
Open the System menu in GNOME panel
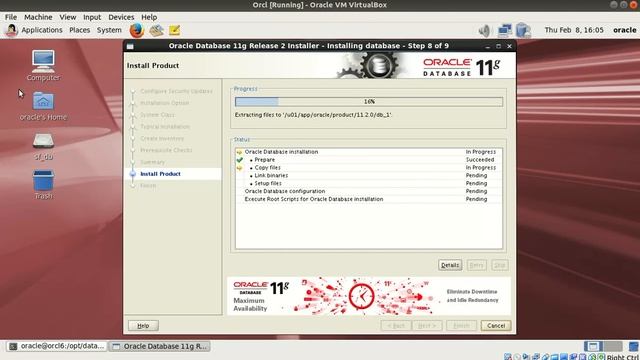pyautogui.click(x=109, y=30)
